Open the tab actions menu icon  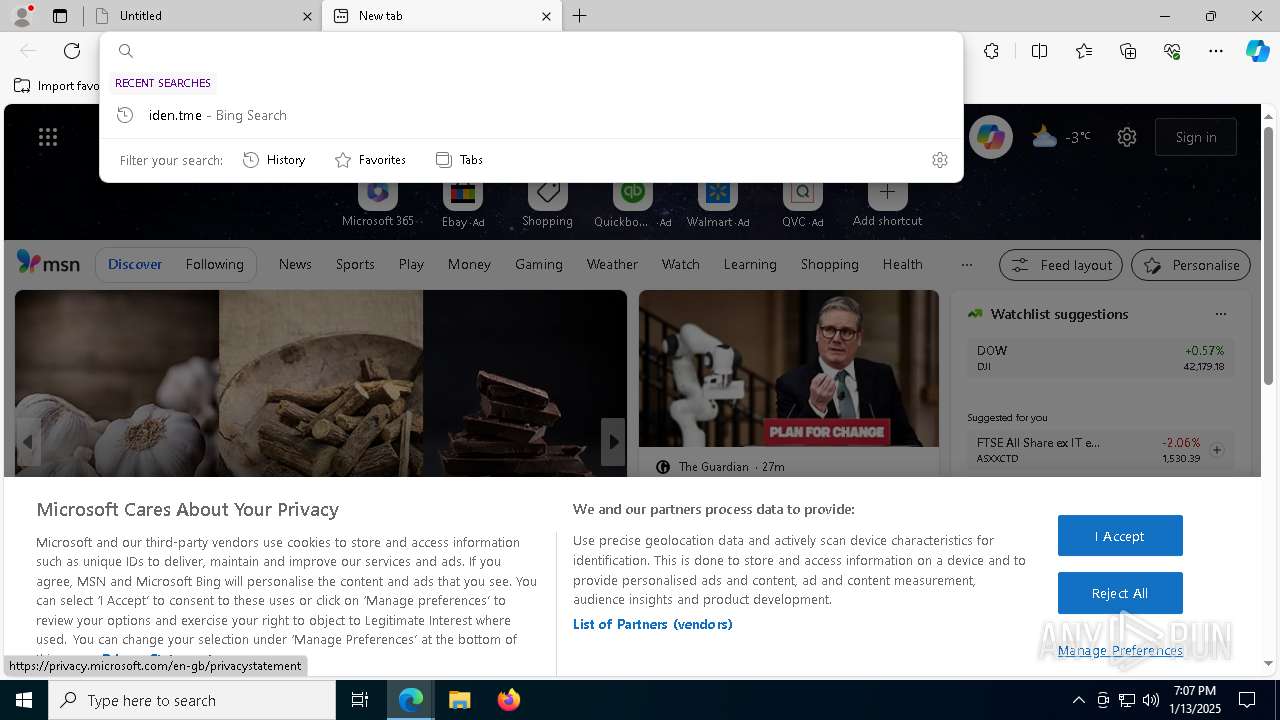pos(60,16)
